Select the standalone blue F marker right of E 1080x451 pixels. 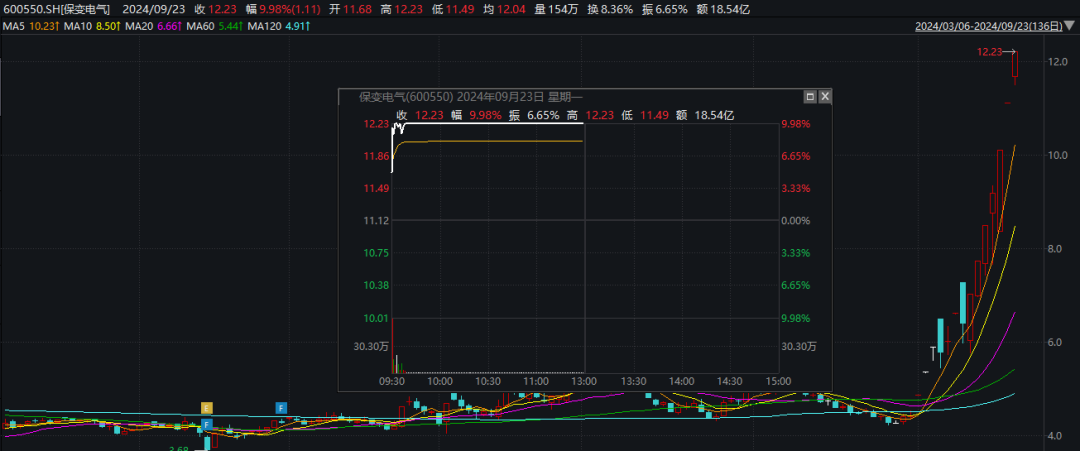pyautogui.click(x=281, y=408)
